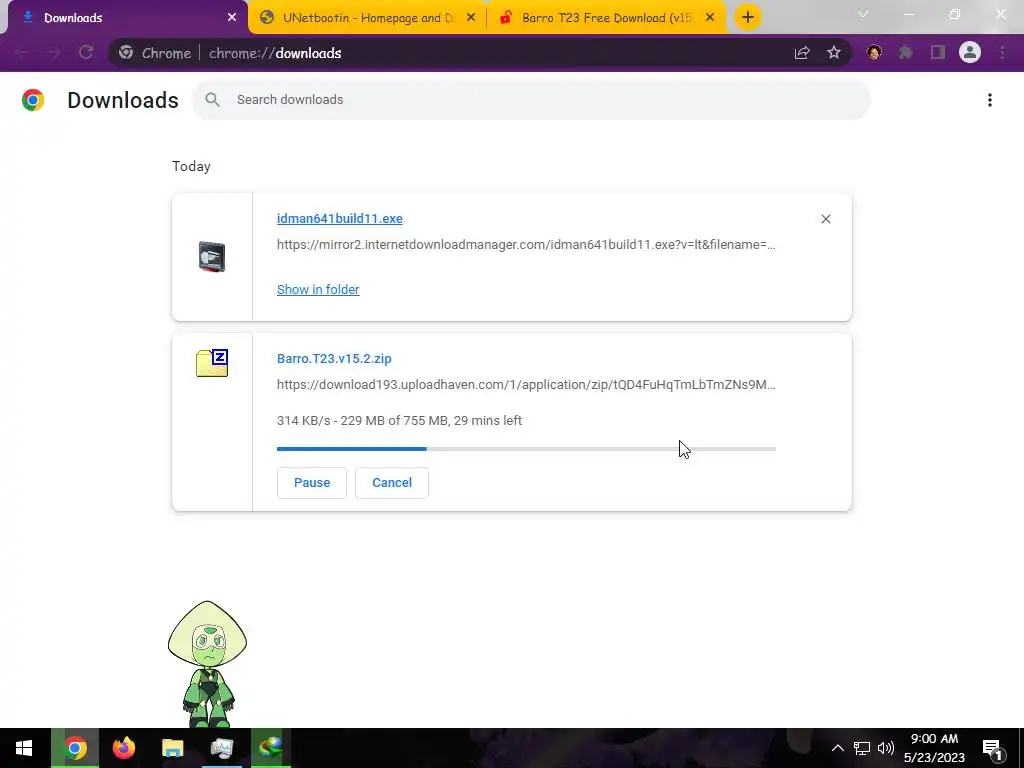Click the Barro.T23 zip file icon
Screen dimensions: 1024x768
tap(212, 363)
